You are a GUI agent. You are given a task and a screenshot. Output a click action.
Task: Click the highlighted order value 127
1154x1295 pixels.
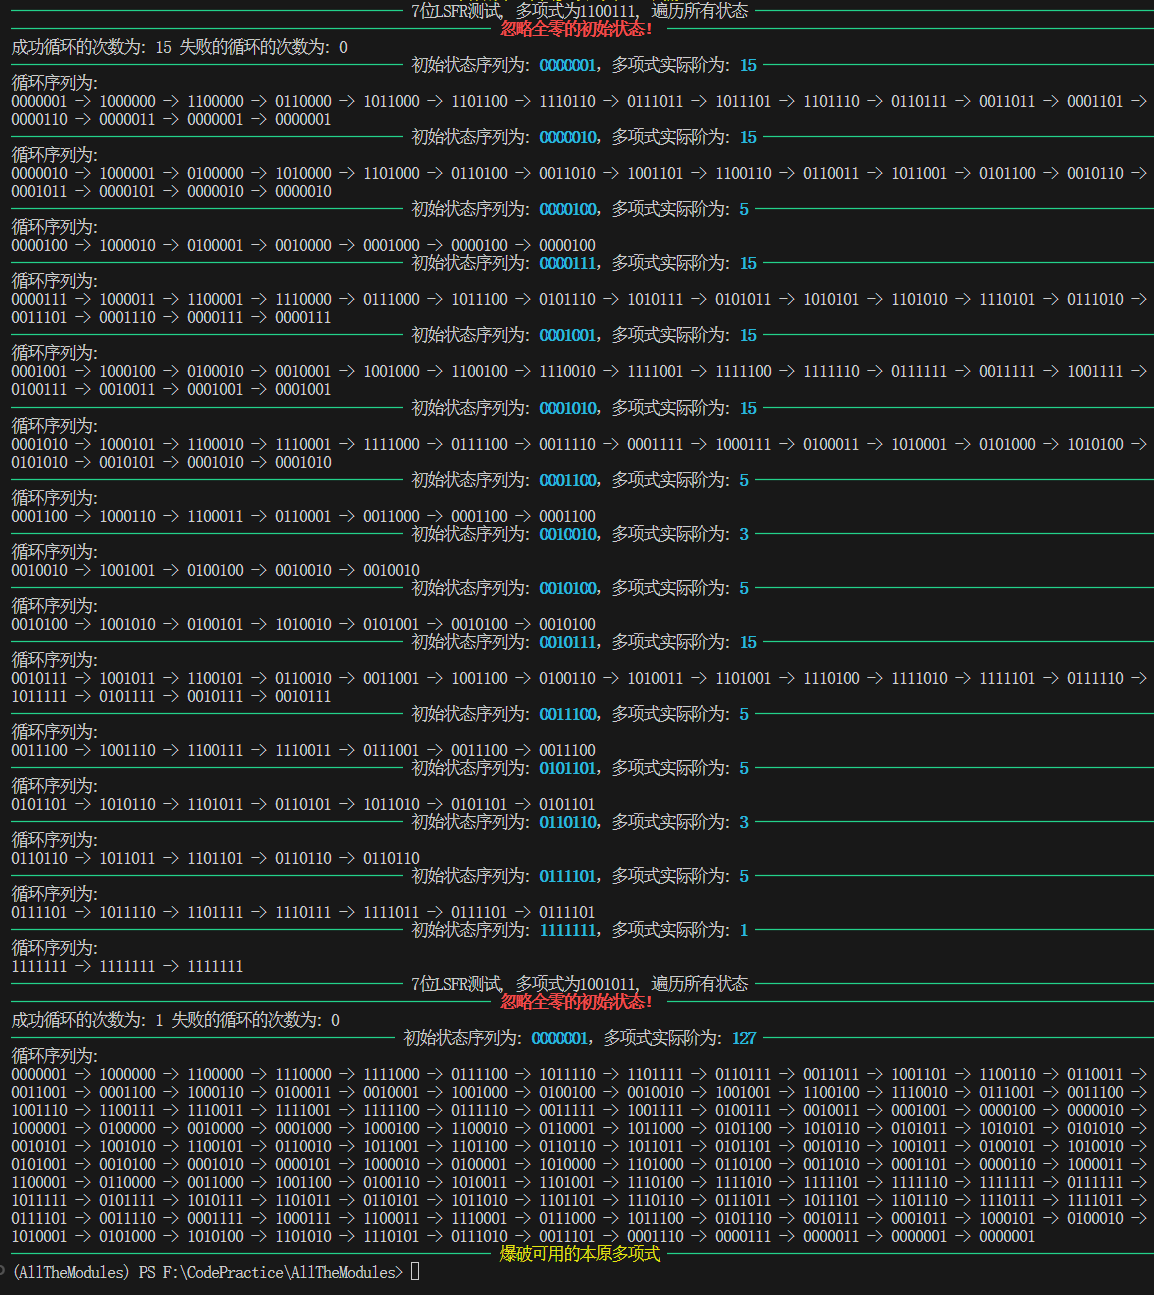(744, 1038)
